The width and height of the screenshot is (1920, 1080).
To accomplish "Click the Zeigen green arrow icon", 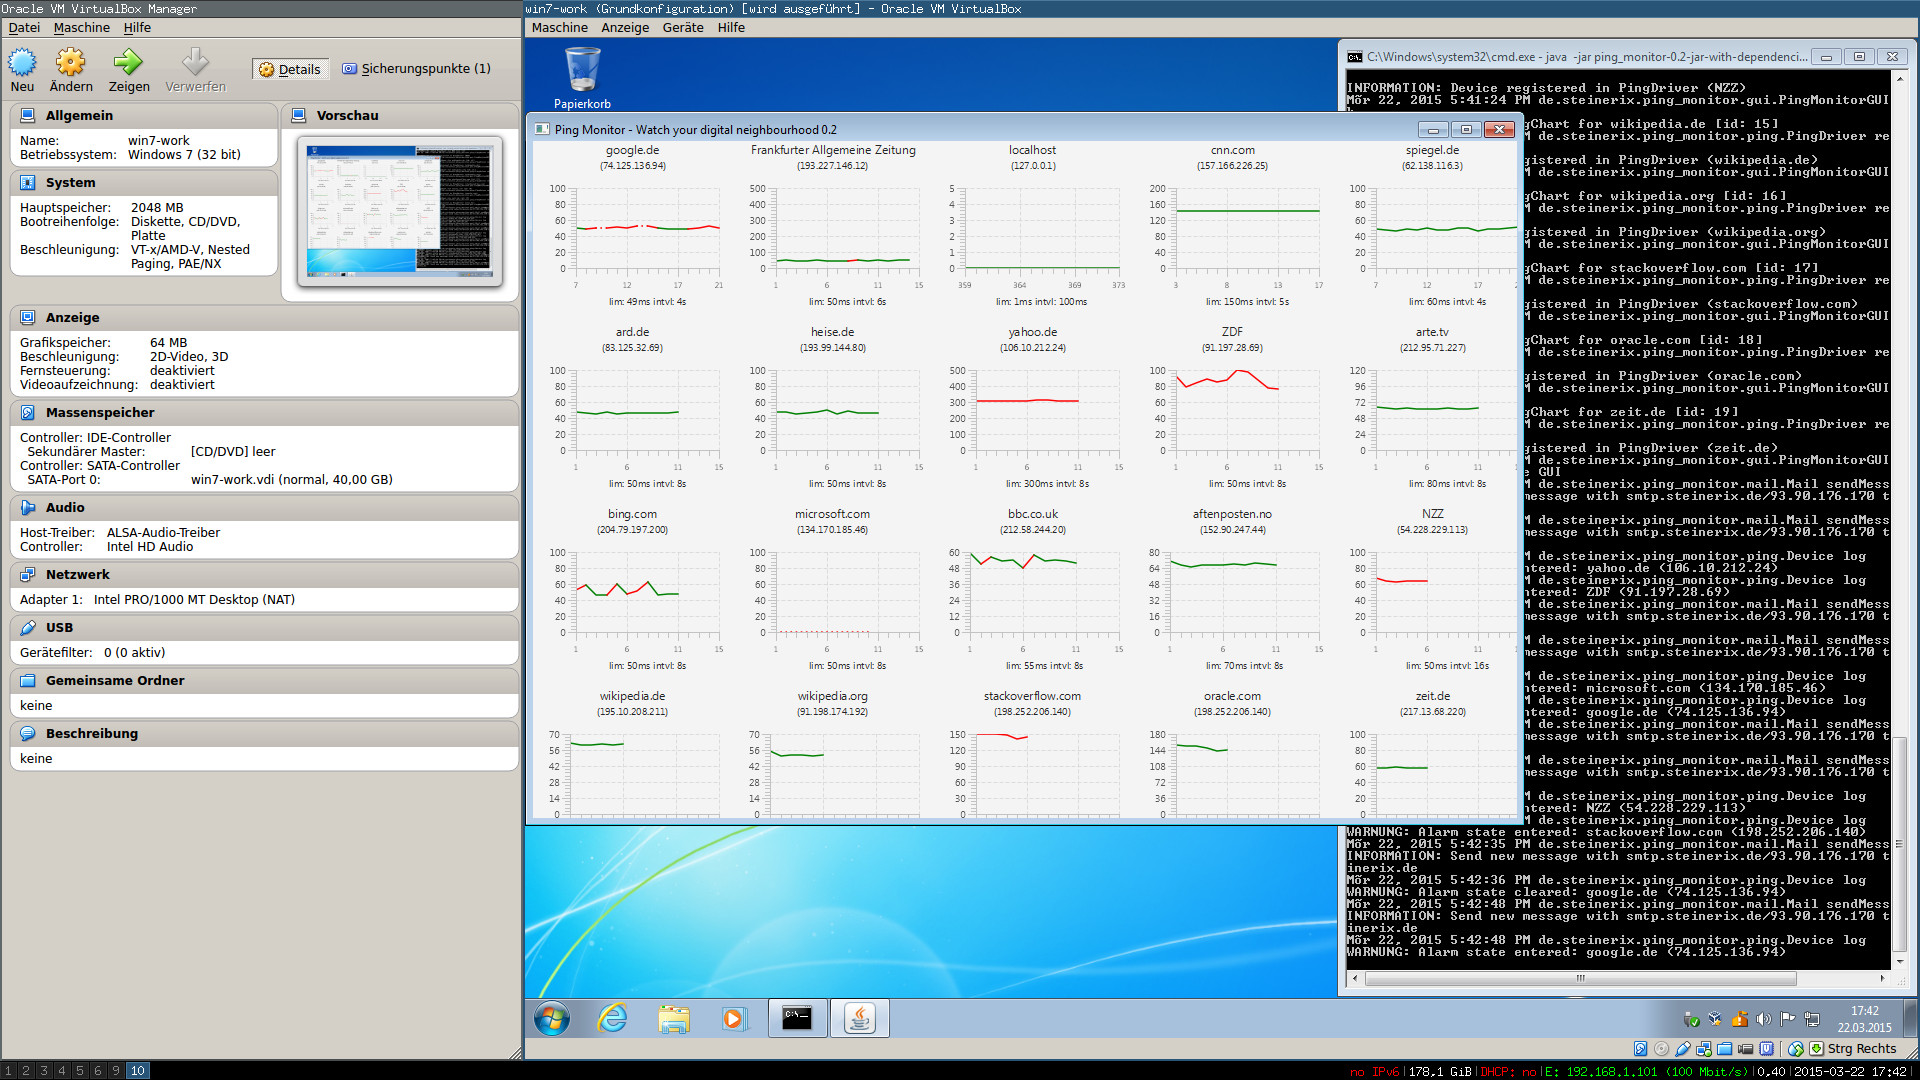I will (128, 63).
